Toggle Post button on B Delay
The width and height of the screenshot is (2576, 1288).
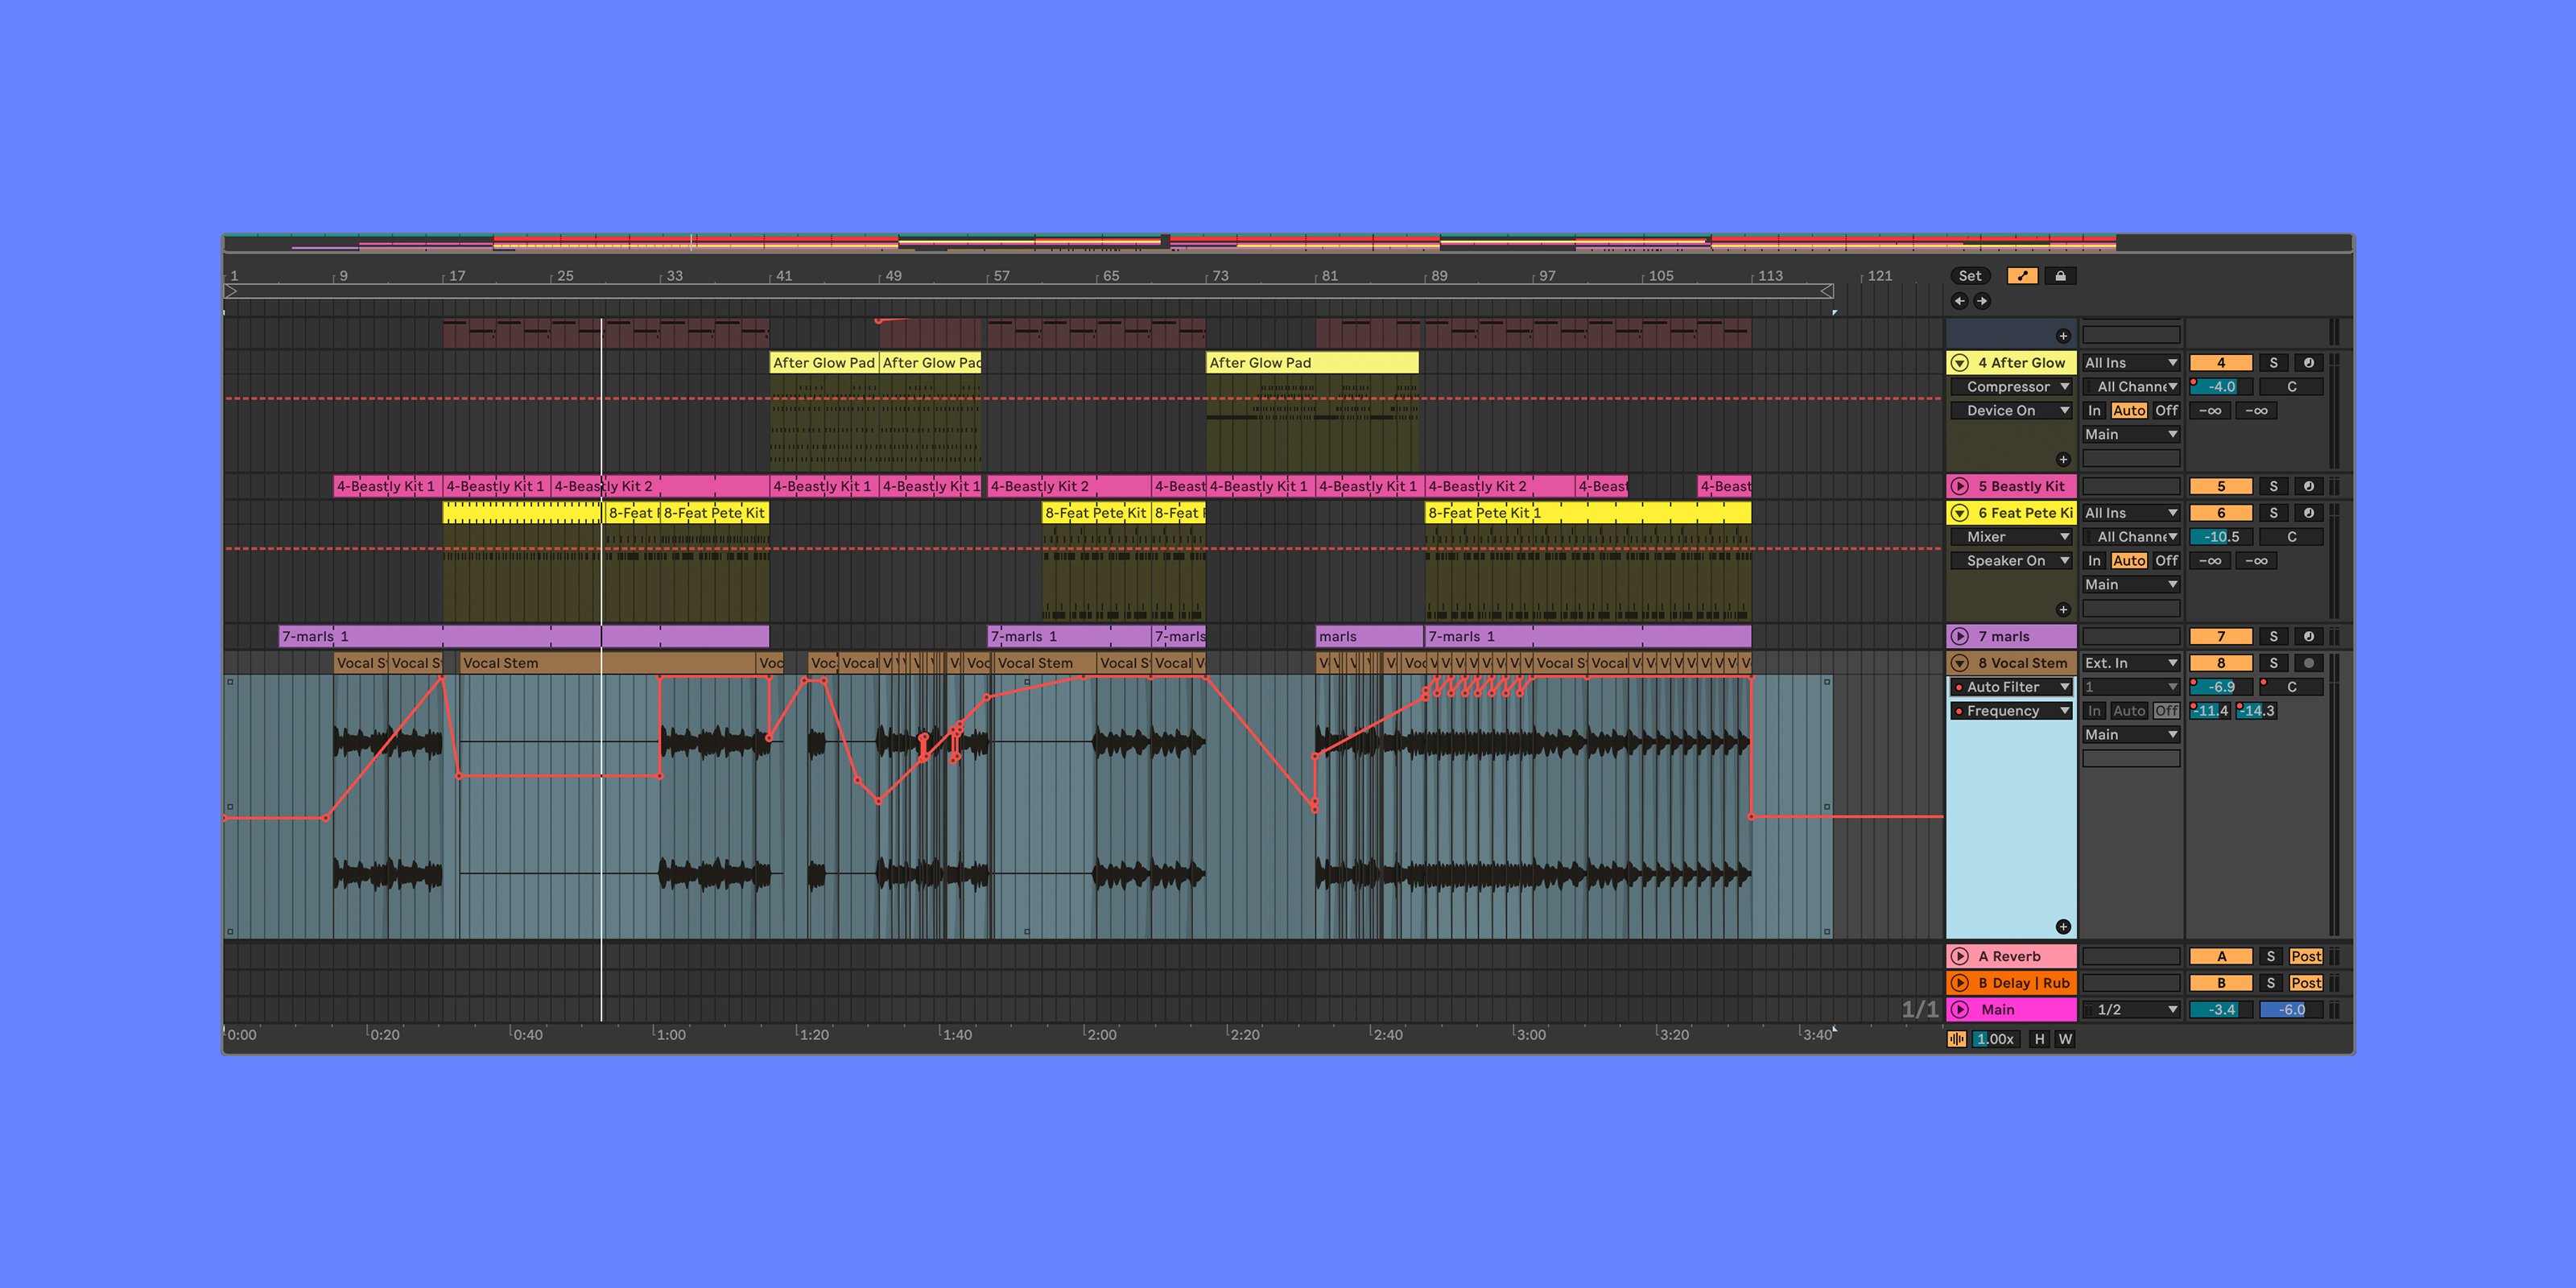[2306, 983]
